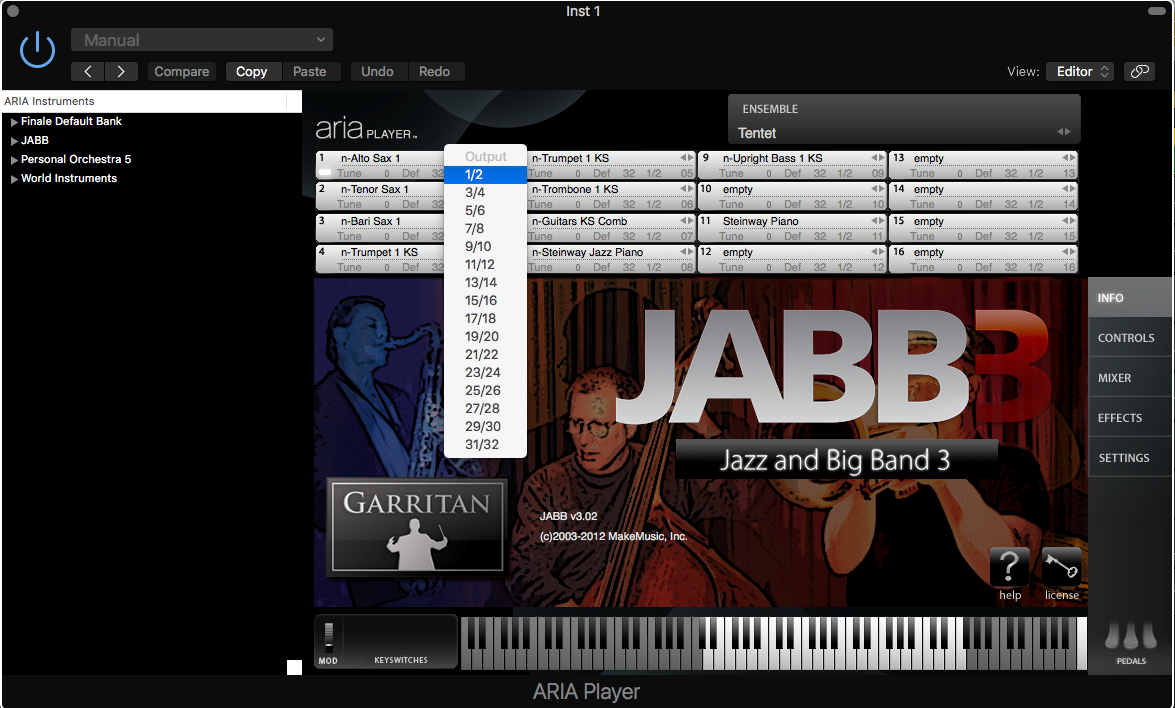The height and width of the screenshot is (708, 1175).
Task: Open the MIXER tab
Action: click(1130, 378)
